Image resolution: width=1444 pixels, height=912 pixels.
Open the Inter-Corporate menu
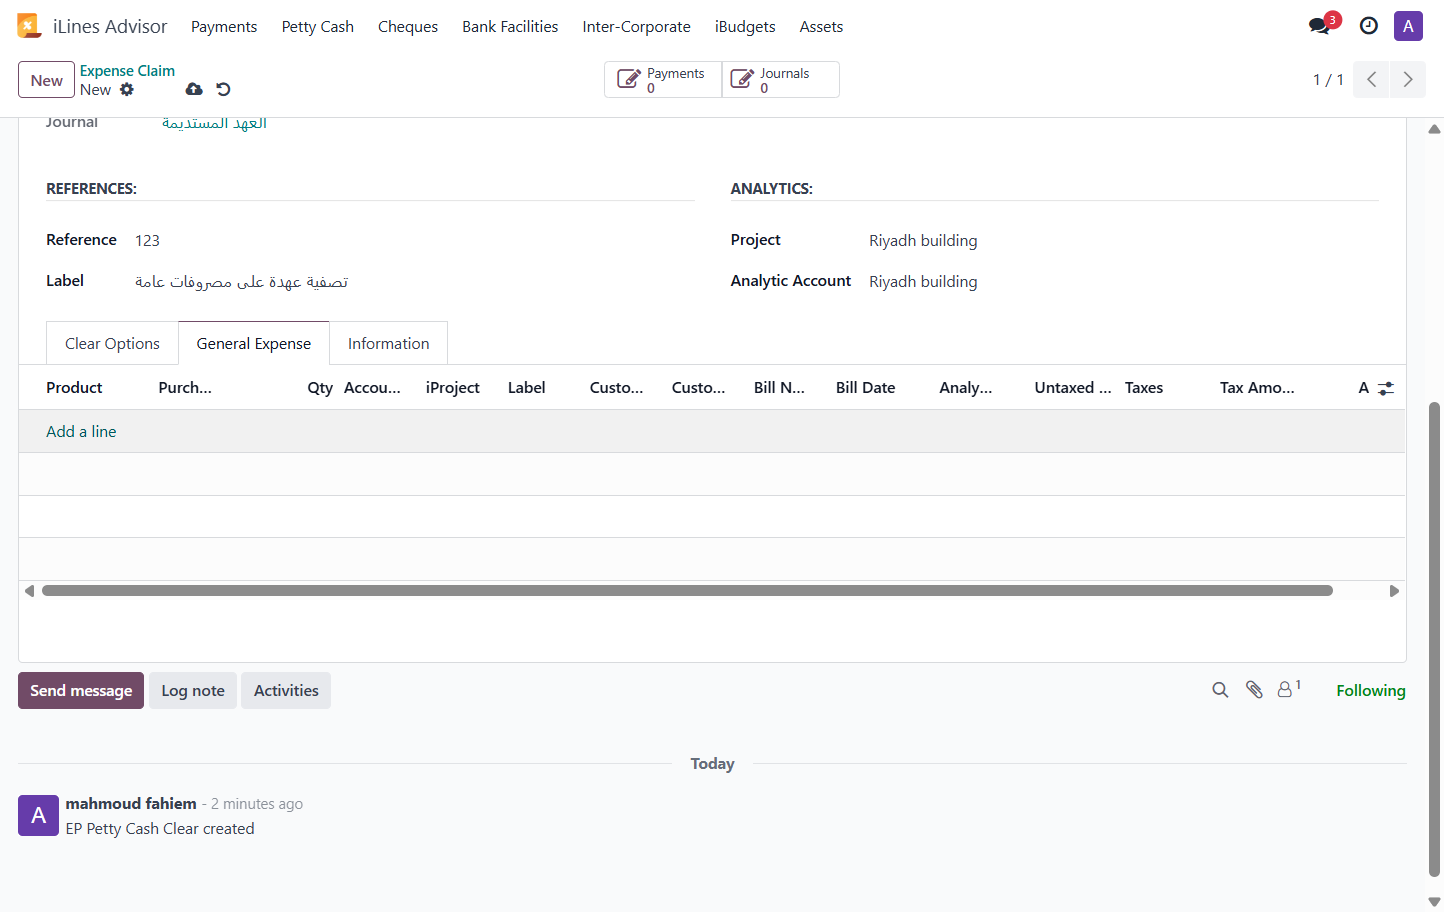[637, 27]
